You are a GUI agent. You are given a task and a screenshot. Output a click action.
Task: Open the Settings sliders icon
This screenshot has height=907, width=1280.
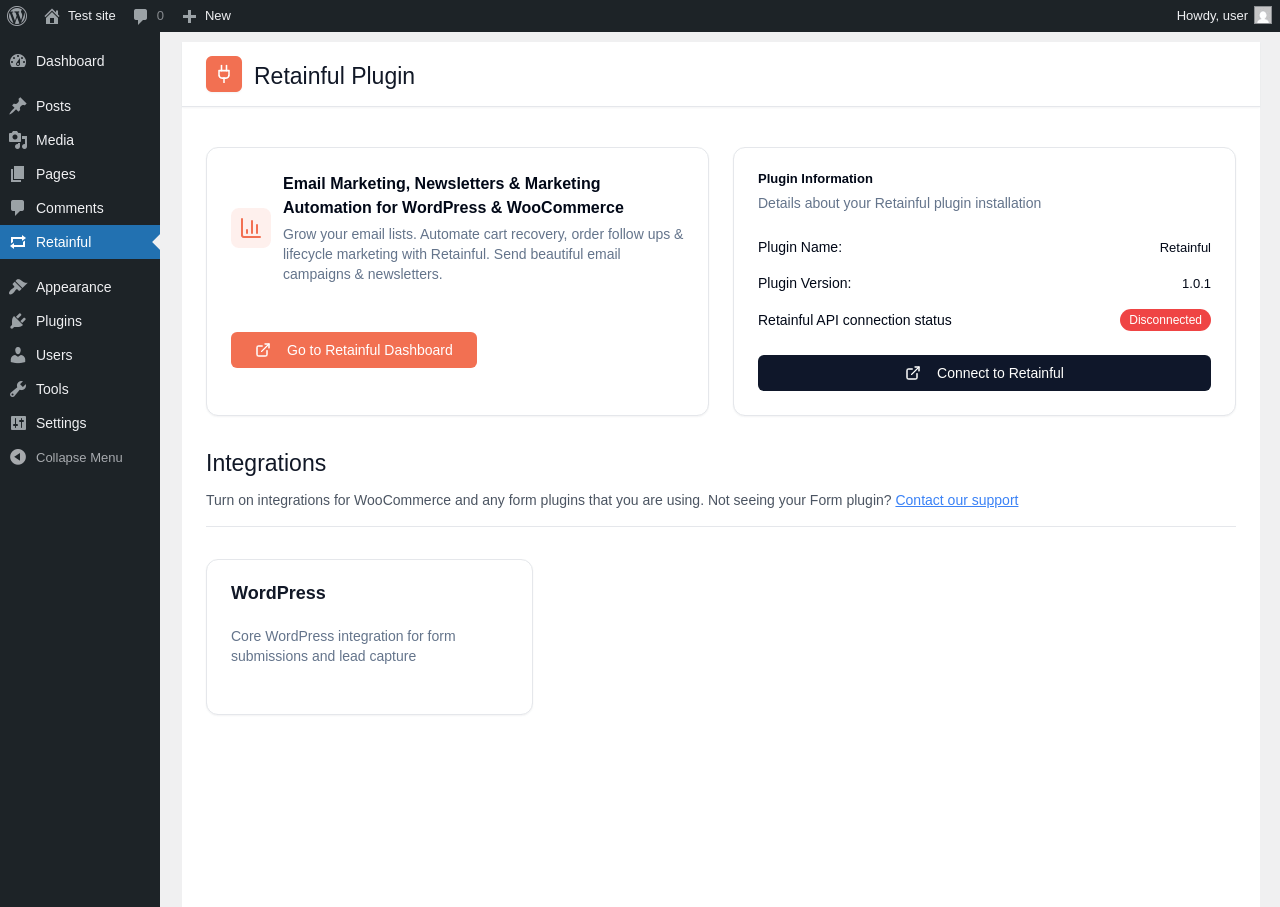click(x=18, y=423)
